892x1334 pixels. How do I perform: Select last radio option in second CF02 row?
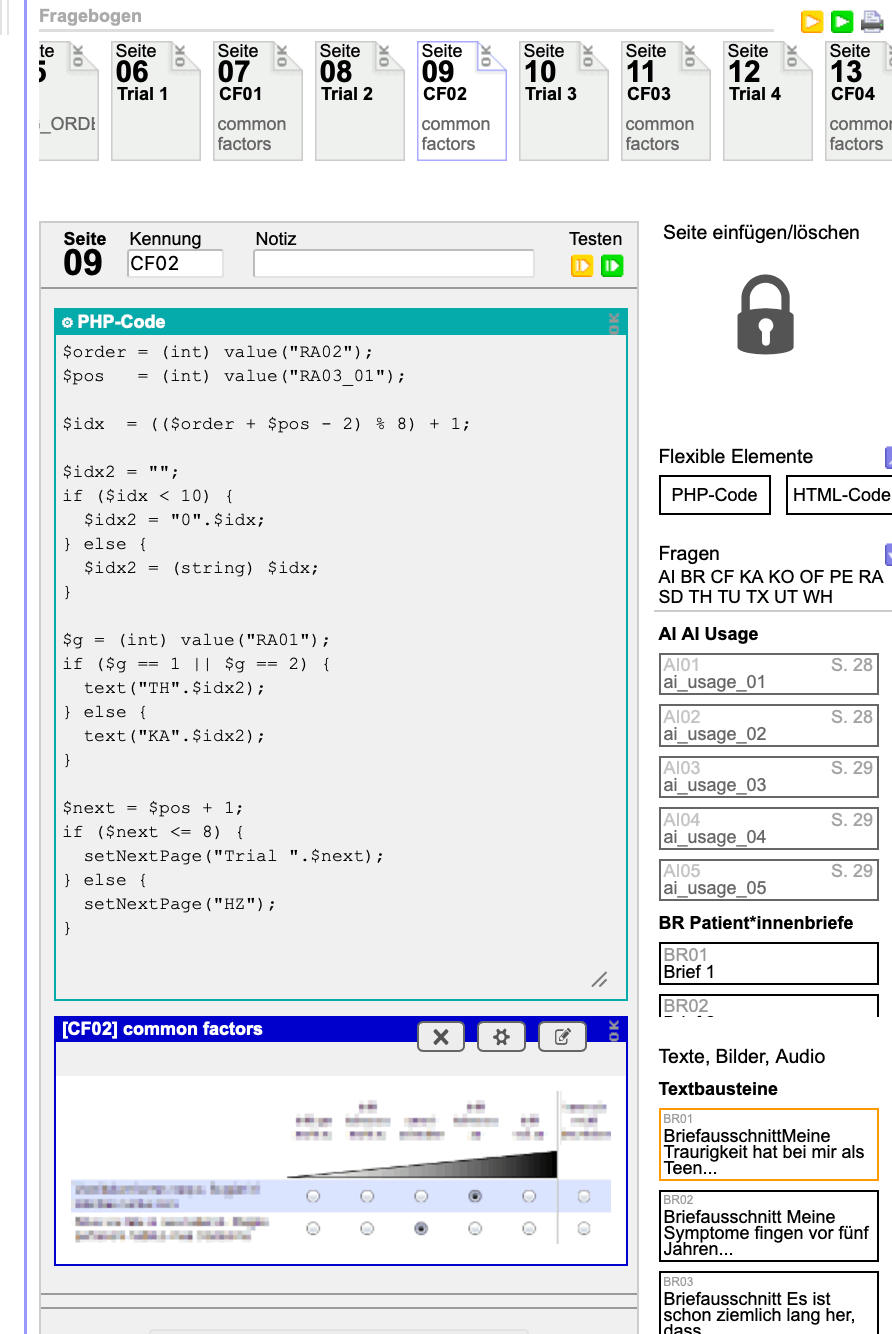tap(583, 1228)
